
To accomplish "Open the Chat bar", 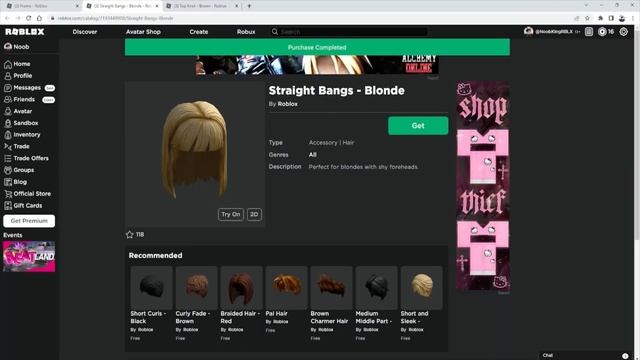I will tap(586, 356).
